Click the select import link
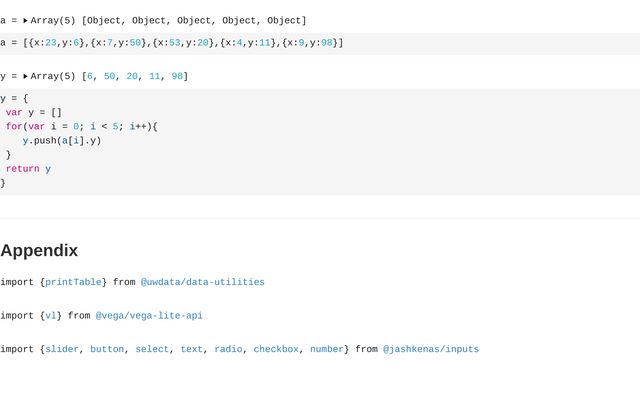This screenshot has height=400, width=640. tap(152, 350)
